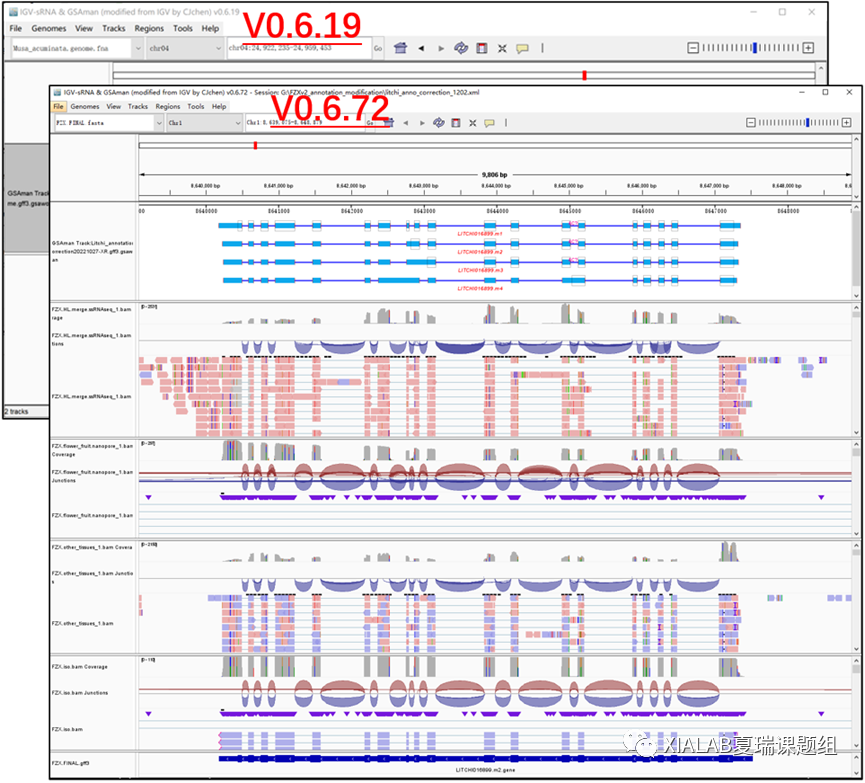
Task: Open Regions menu in the v0.6.72 window
Action: pos(168,106)
